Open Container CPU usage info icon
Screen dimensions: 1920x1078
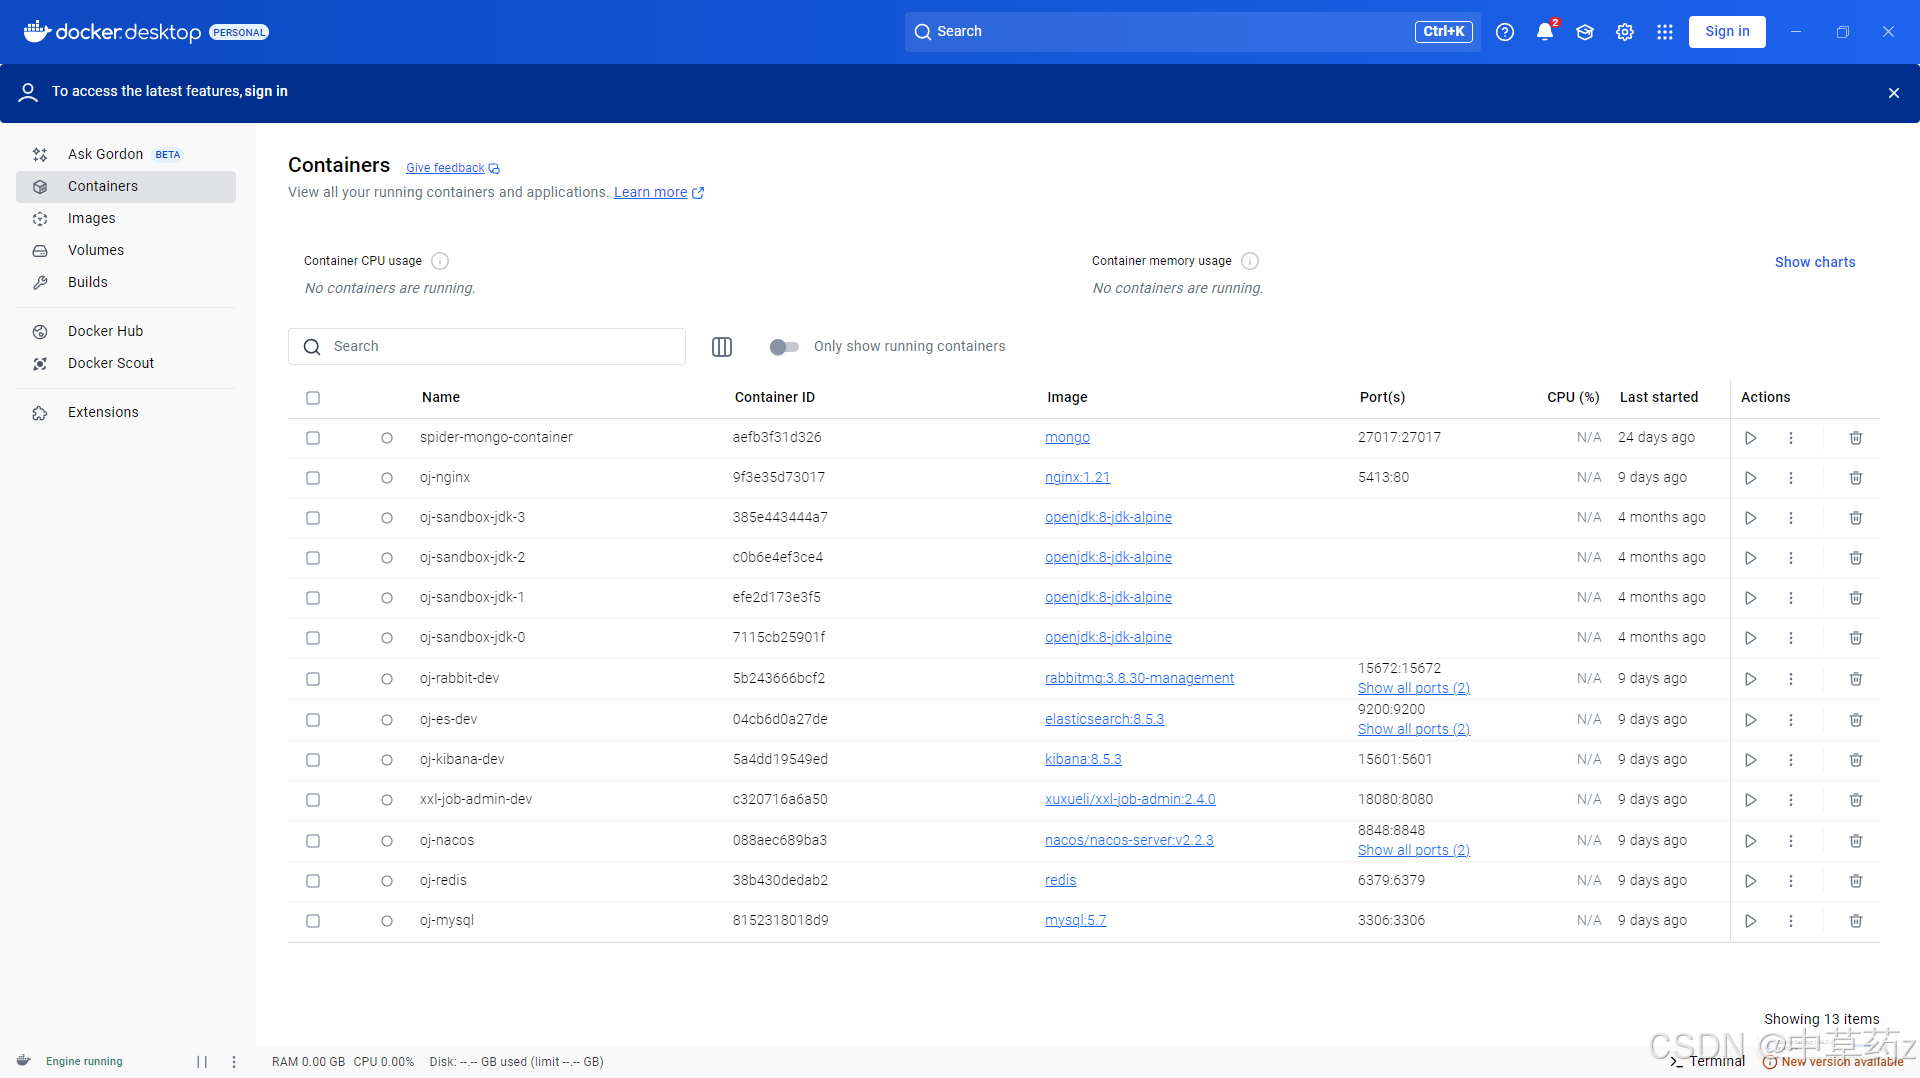pyautogui.click(x=440, y=261)
